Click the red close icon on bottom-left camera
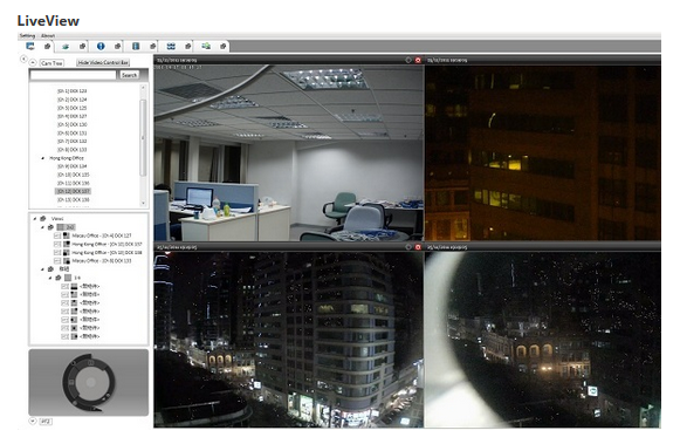Screen dimensions: 680x444 (x=418, y=245)
